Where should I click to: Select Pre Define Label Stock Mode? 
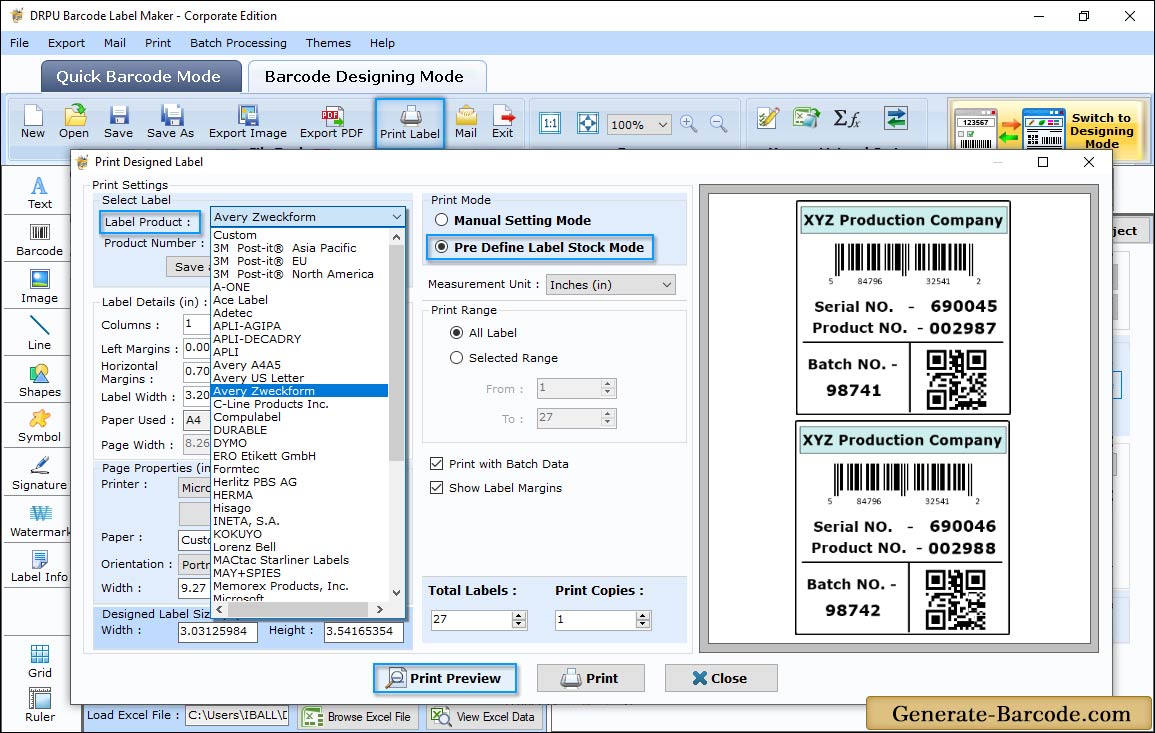[x=441, y=247]
